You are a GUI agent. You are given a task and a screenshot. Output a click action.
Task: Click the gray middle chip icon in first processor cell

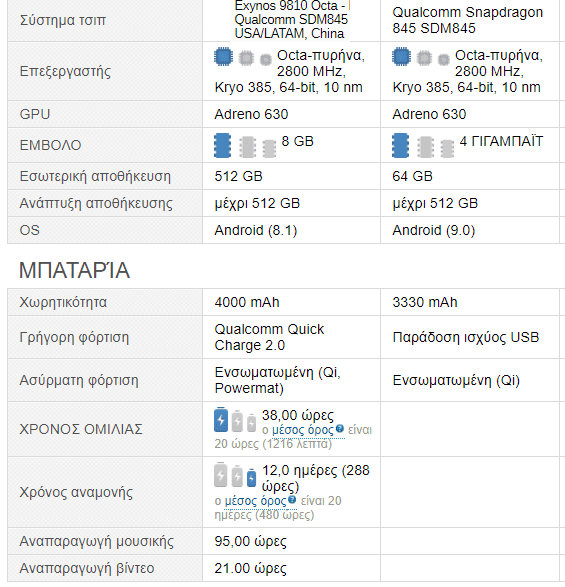click(x=246, y=58)
